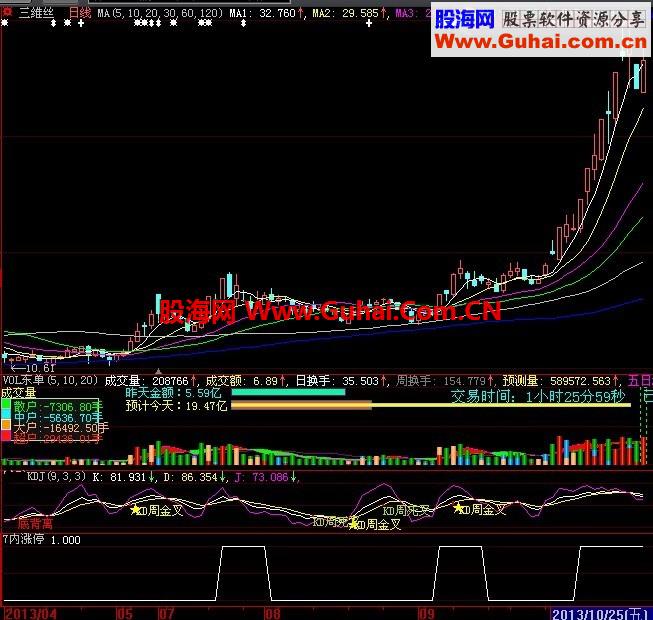Click the red up arrow after MA2 value
Screen dimensions: 653x620
386,14
